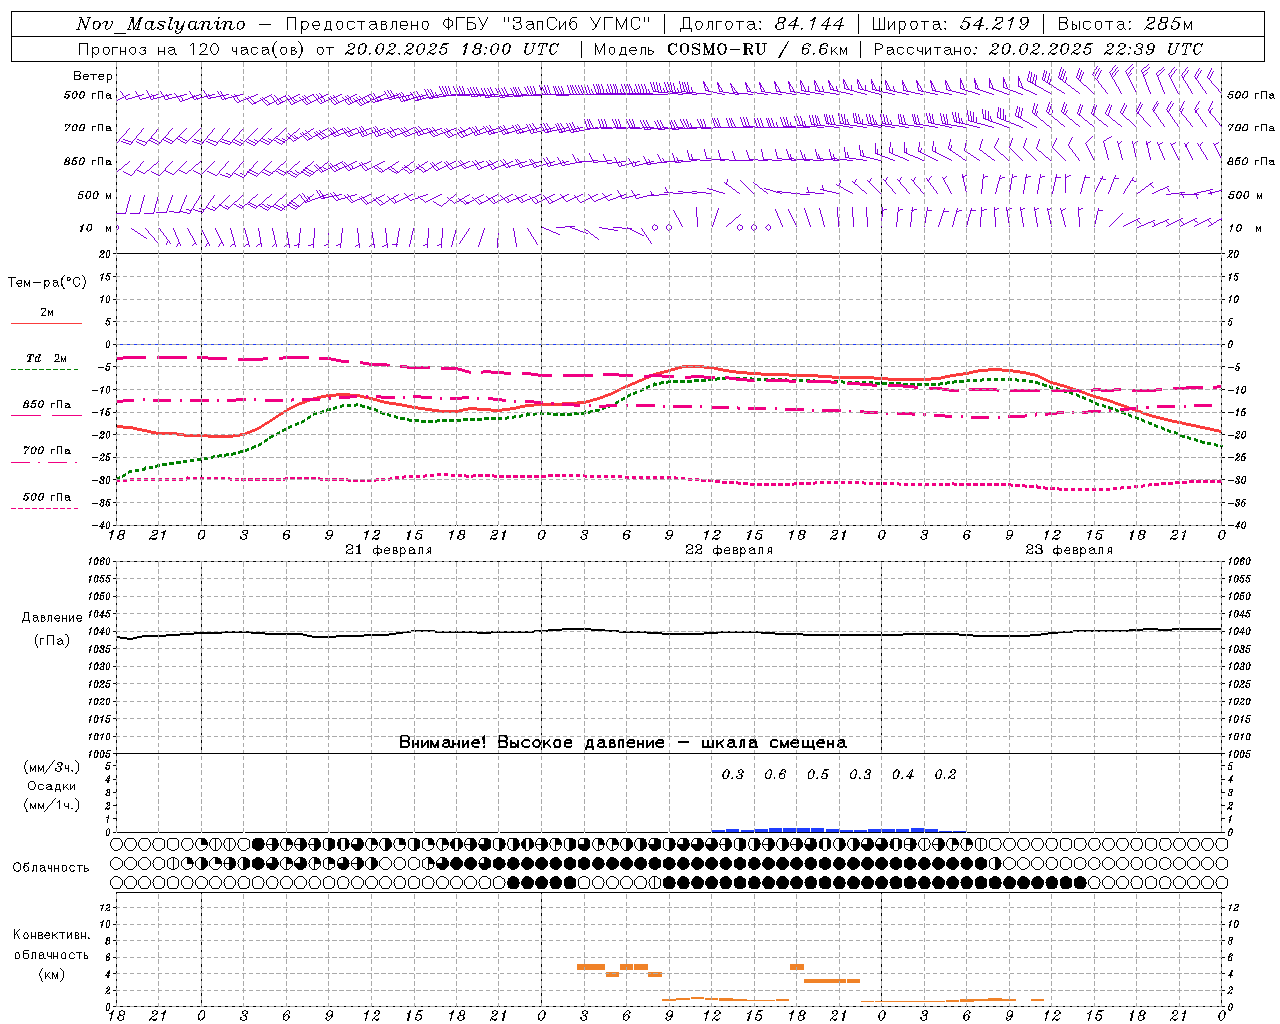Click the model name COSMO-RU / 6.6км
This screenshot has width=1280, height=1024.
(x=757, y=49)
